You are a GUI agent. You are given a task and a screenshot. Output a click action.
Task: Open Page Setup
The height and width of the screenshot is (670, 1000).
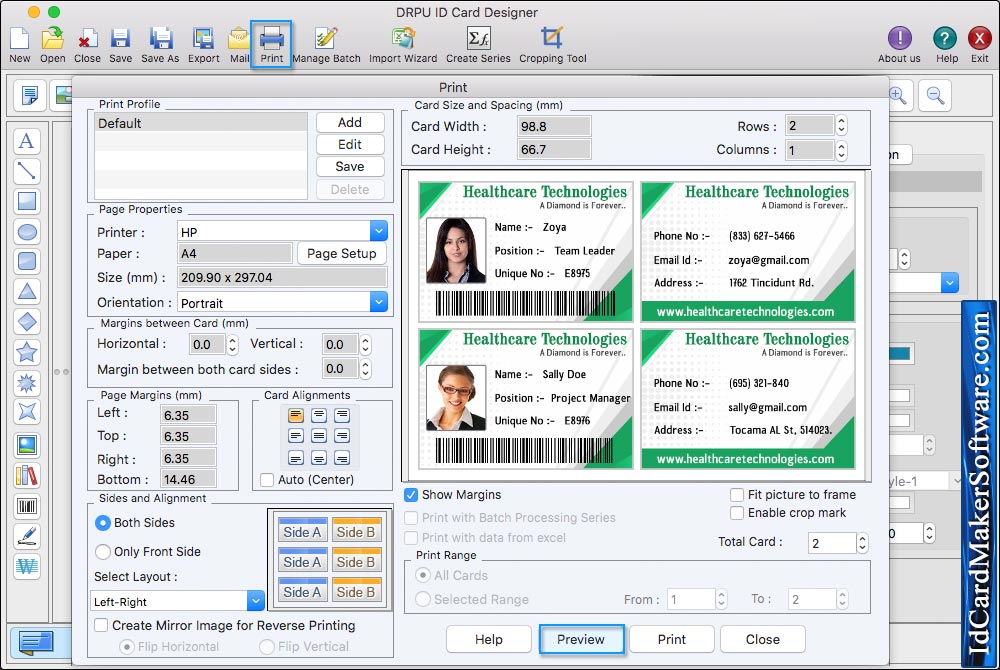pyautogui.click(x=342, y=254)
